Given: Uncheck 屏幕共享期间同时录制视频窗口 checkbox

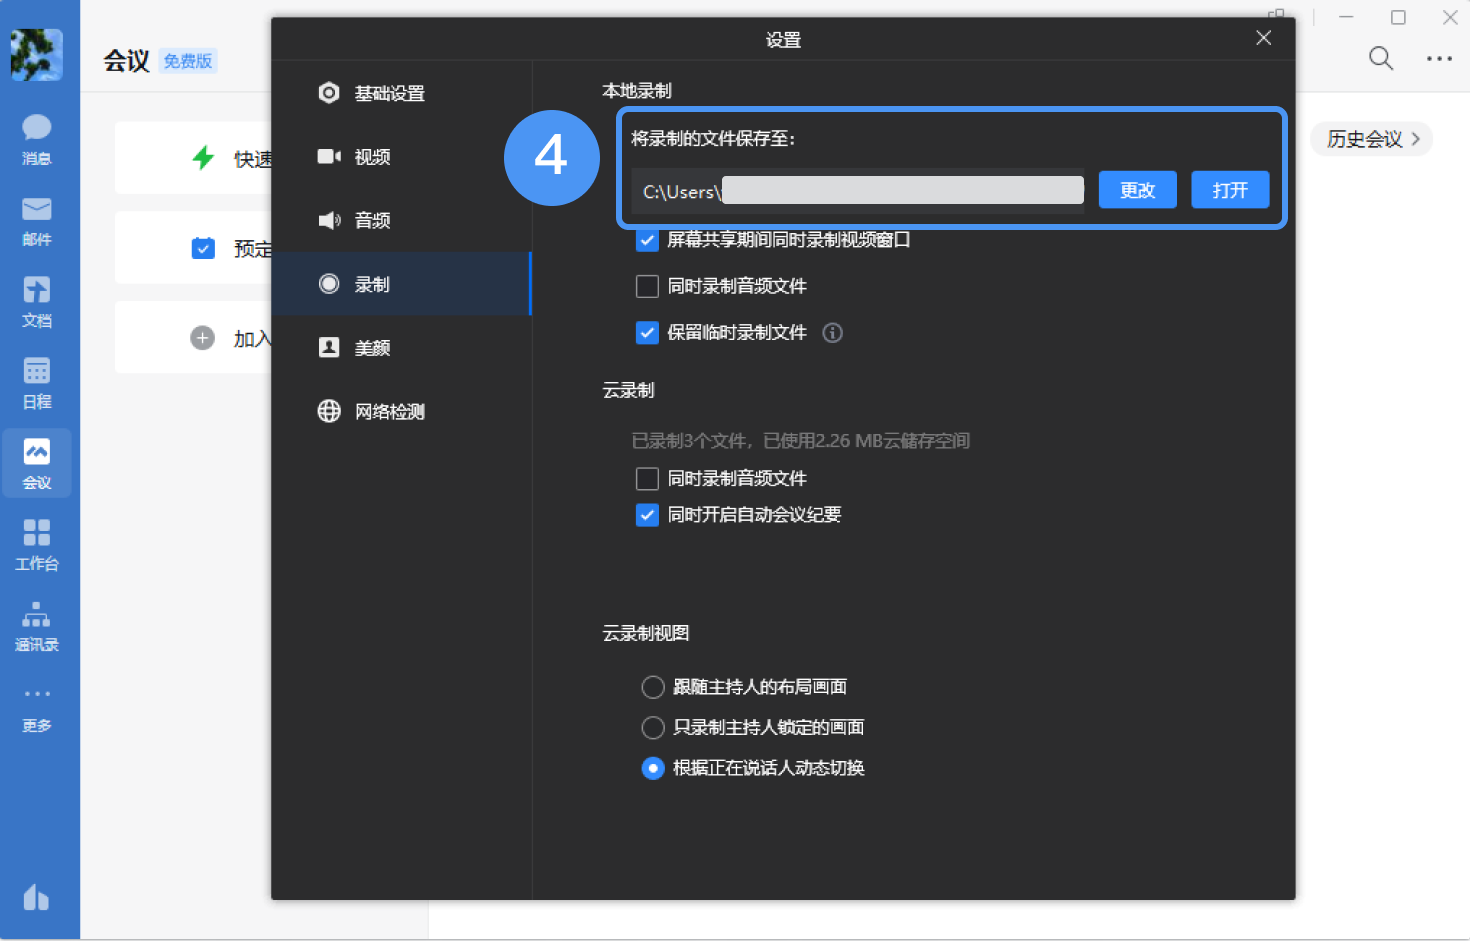Looking at the screenshot, I should pyautogui.click(x=648, y=240).
